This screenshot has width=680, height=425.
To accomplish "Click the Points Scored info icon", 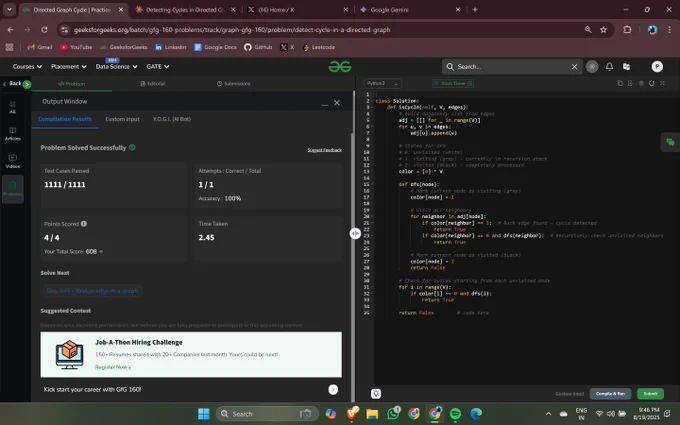I will point(84,224).
